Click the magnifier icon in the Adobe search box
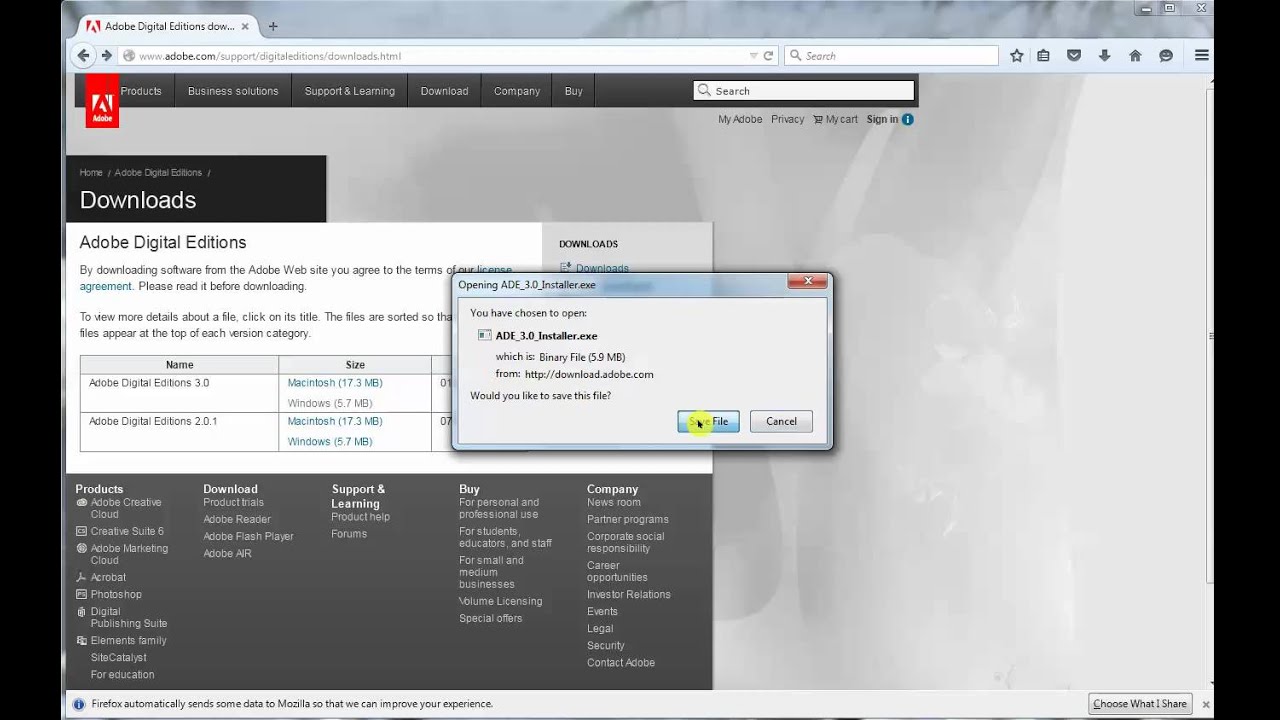 point(704,91)
